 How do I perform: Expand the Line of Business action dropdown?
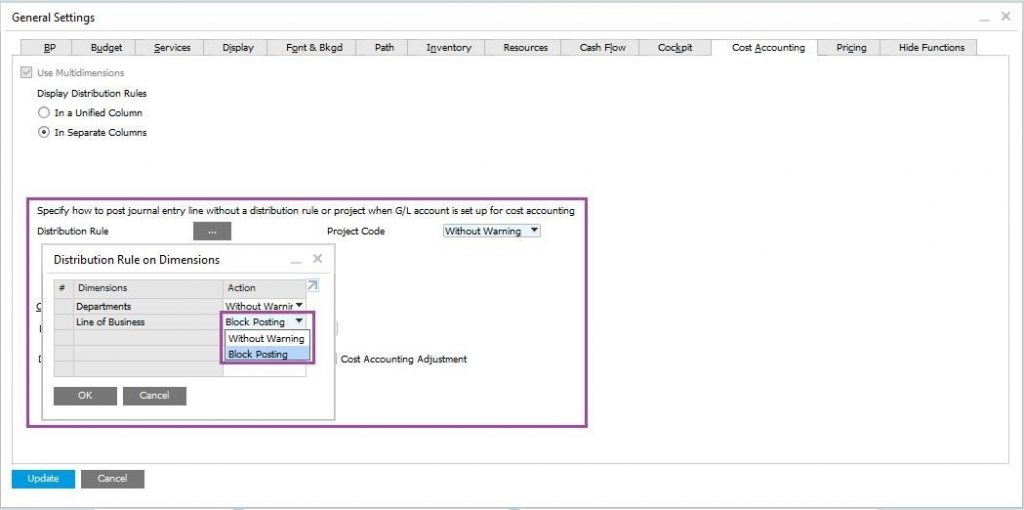pos(298,322)
